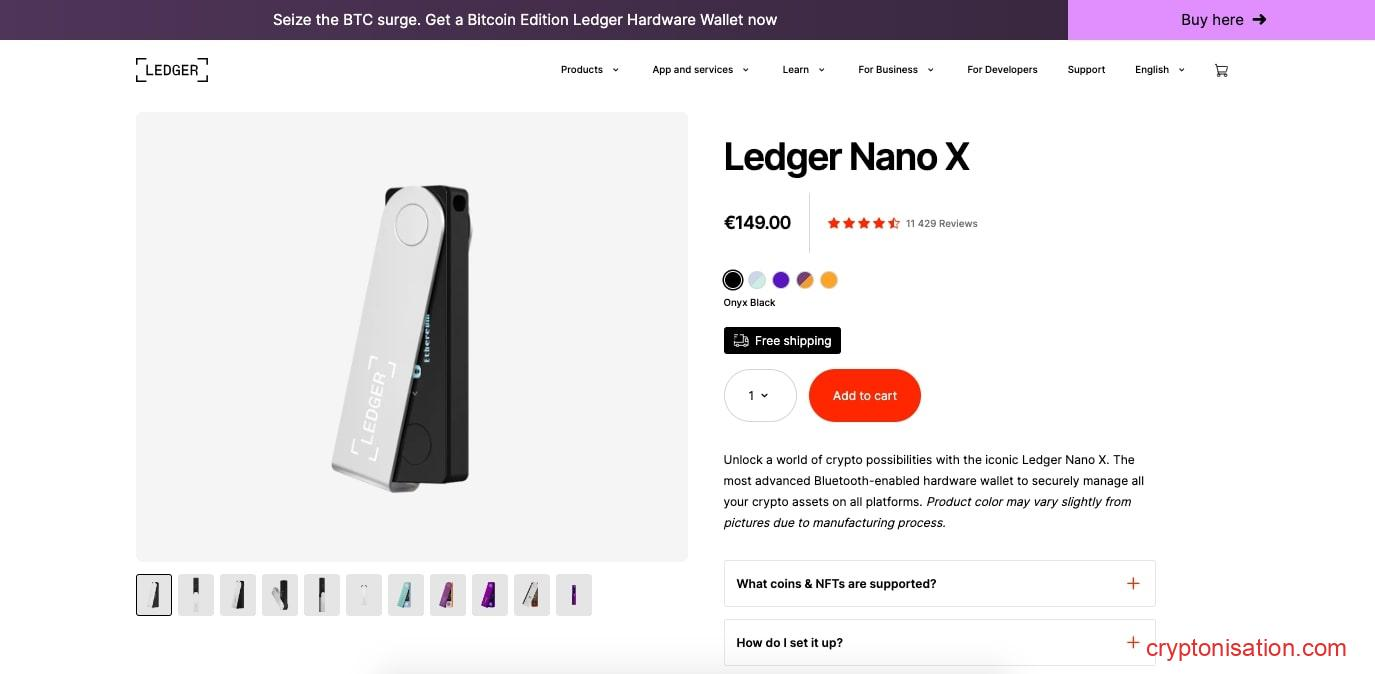Click the Add to cart button
Screen dimensions: 1375x674
click(x=864, y=395)
